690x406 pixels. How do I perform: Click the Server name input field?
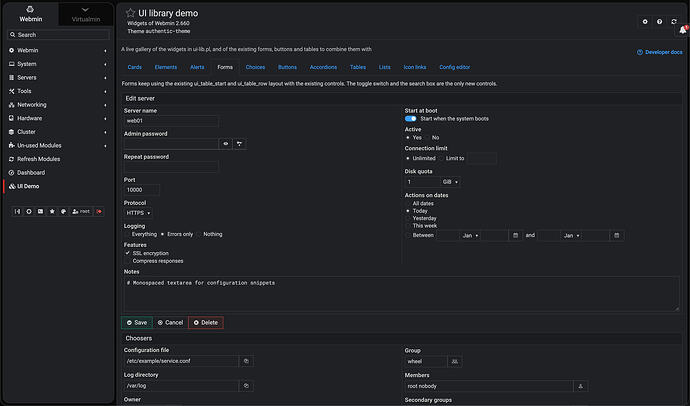(x=171, y=121)
